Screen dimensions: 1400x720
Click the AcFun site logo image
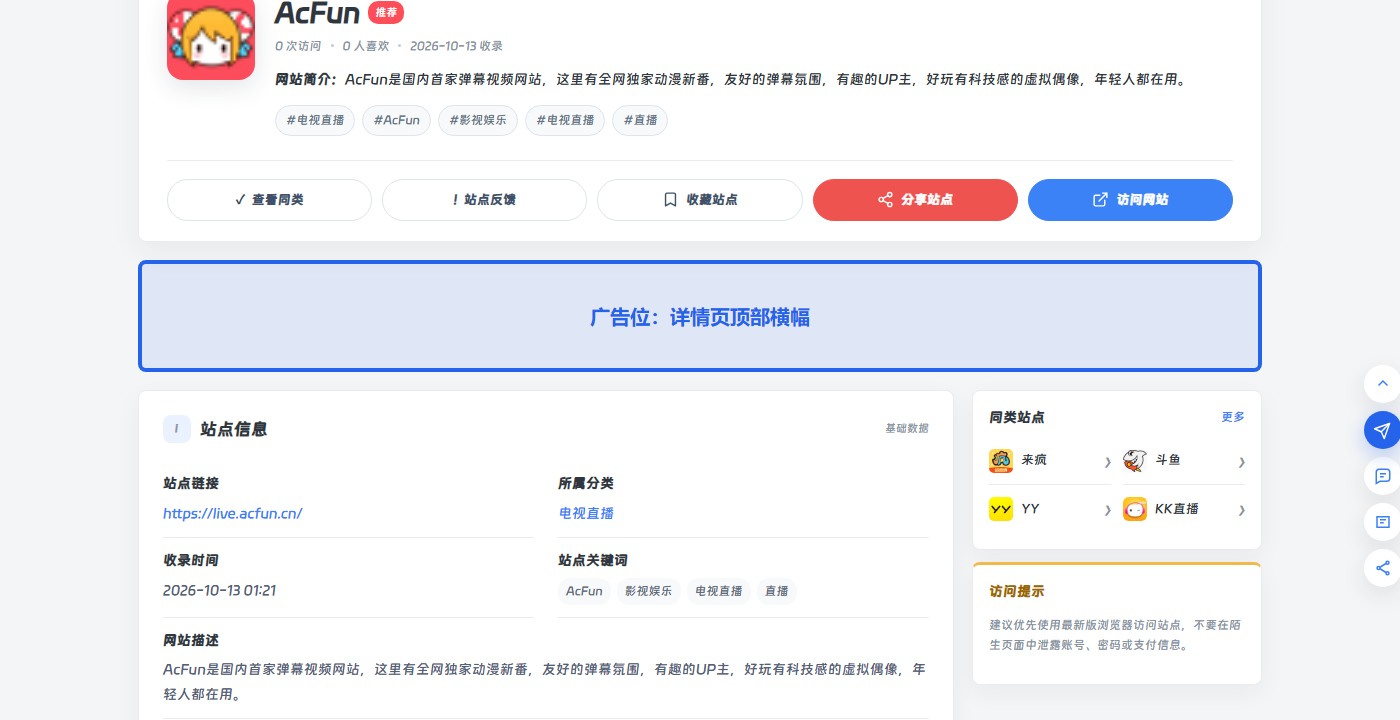click(211, 37)
